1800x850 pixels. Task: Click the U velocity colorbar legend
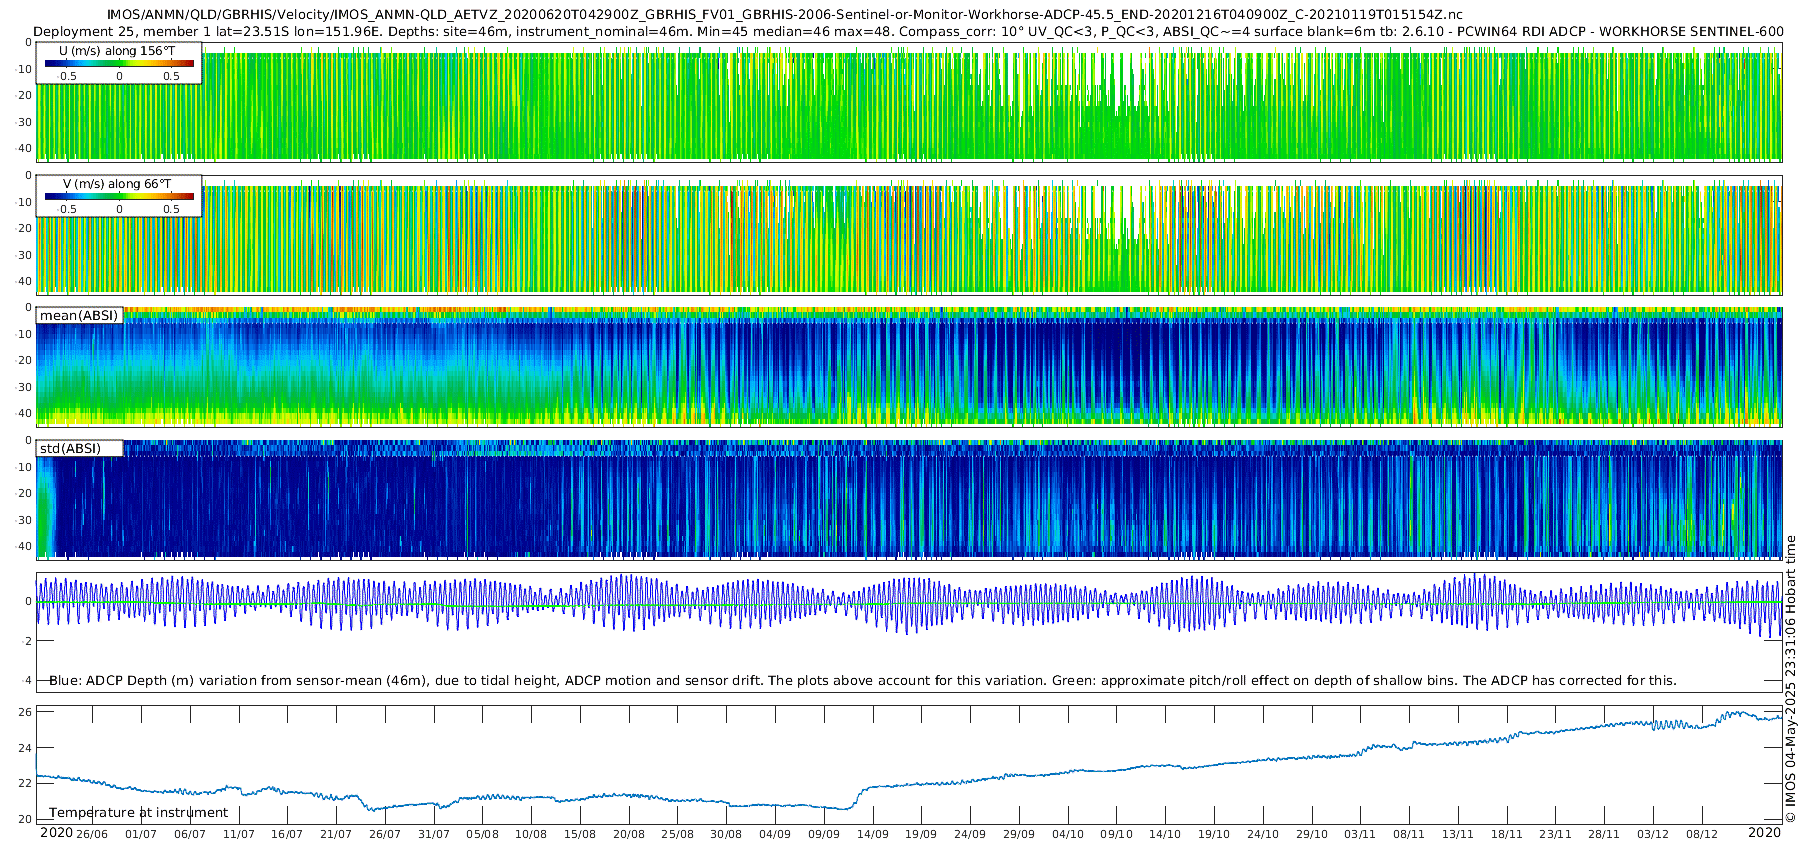[119, 64]
